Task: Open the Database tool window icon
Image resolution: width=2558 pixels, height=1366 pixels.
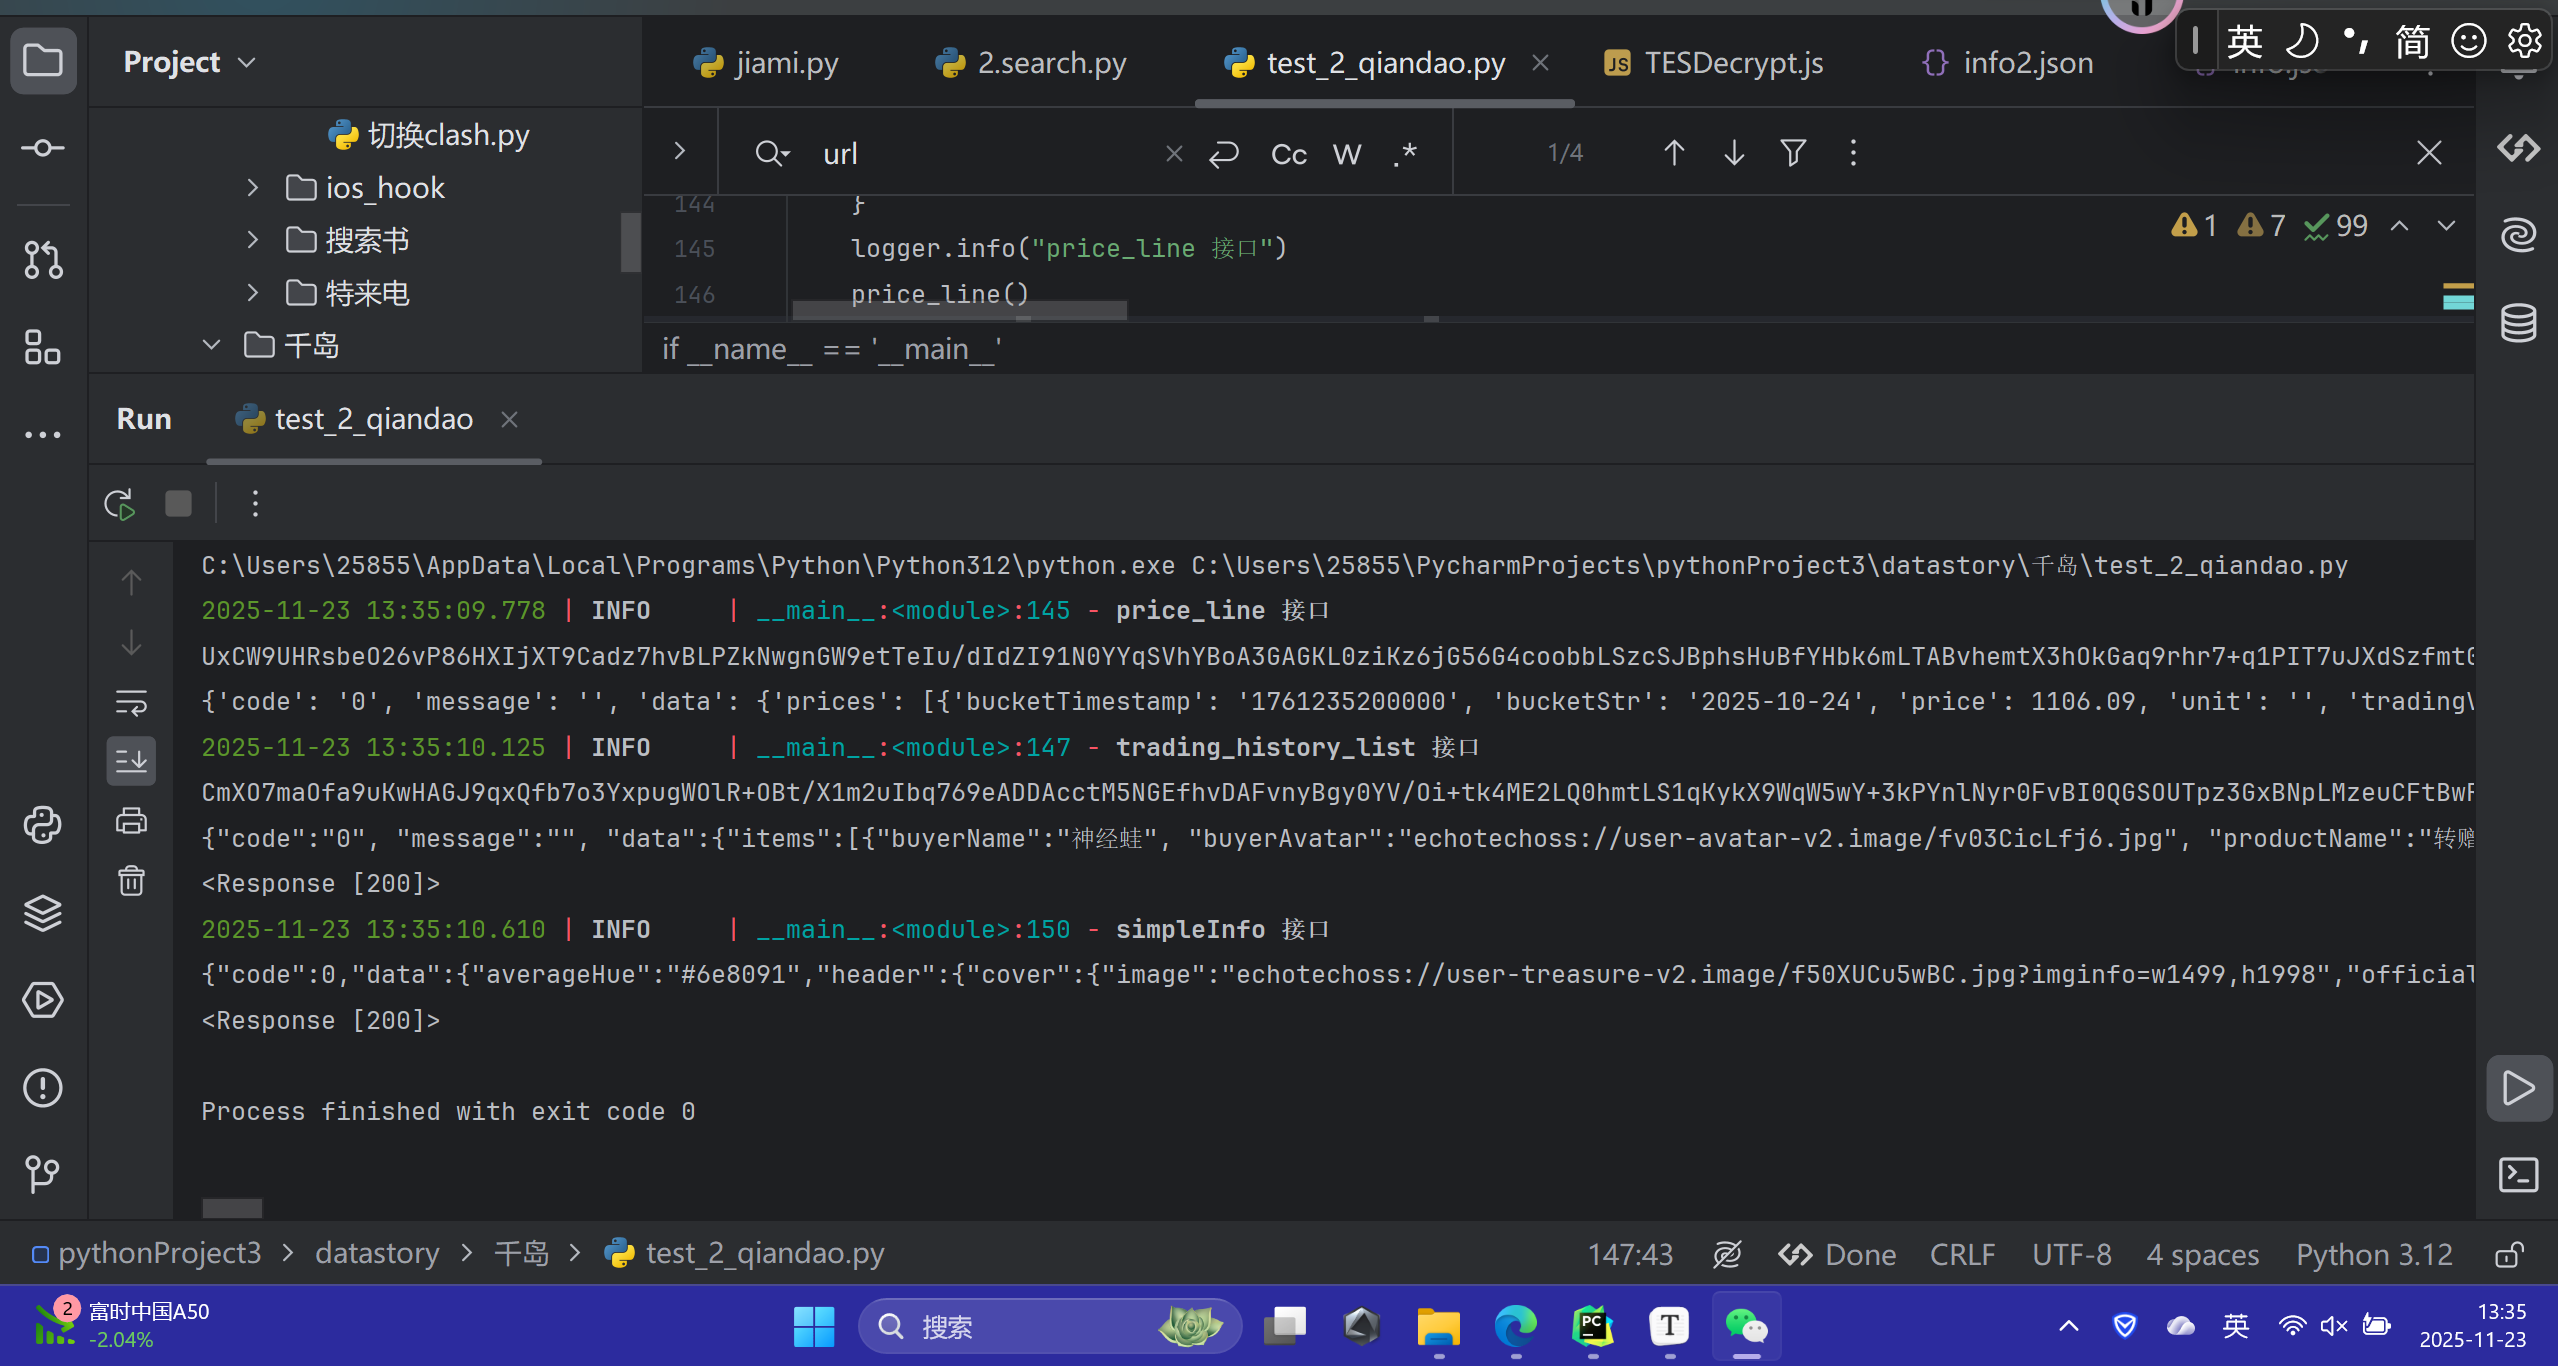Action: click(2518, 322)
